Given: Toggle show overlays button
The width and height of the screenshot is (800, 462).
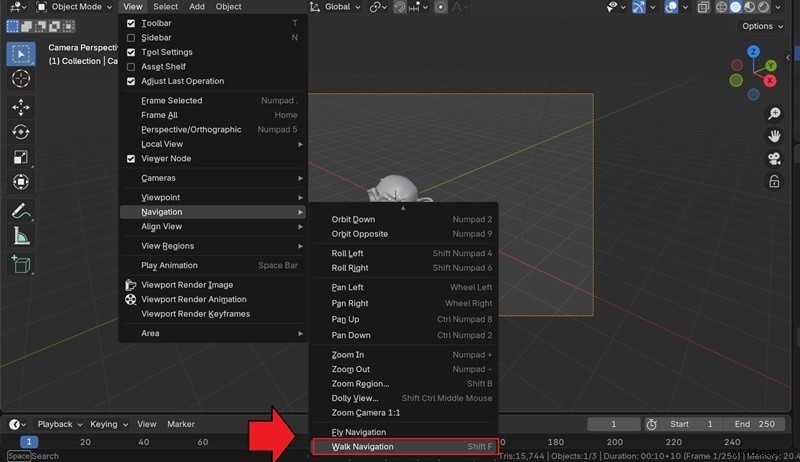Looking at the screenshot, I should [x=671, y=7].
